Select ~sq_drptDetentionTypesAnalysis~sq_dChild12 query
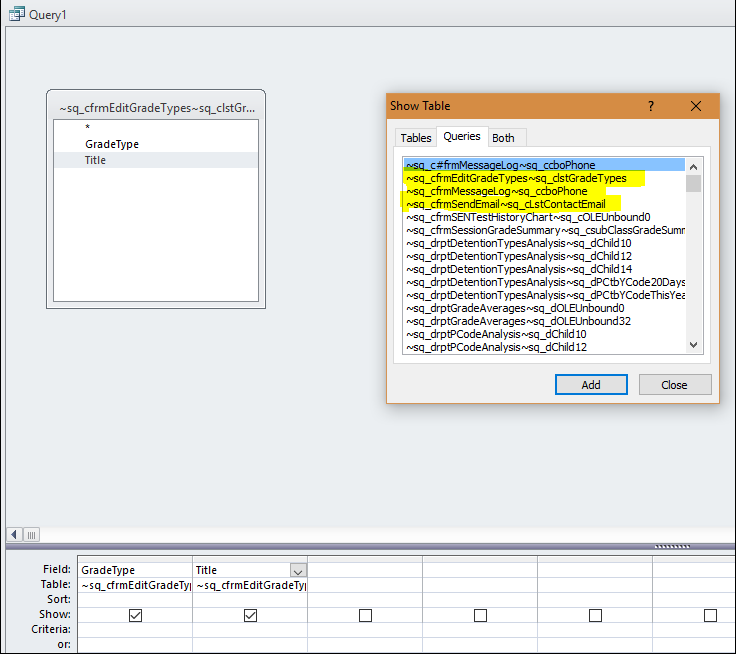 pos(544,256)
